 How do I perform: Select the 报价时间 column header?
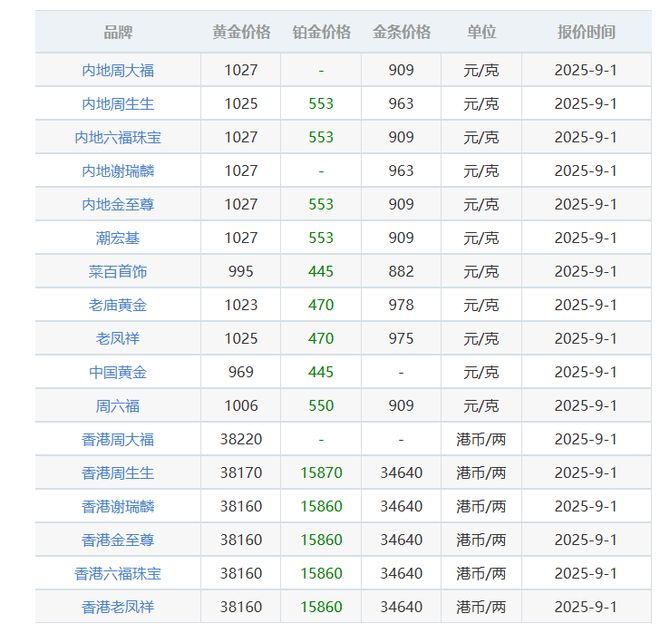pyautogui.click(x=586, y=32)
